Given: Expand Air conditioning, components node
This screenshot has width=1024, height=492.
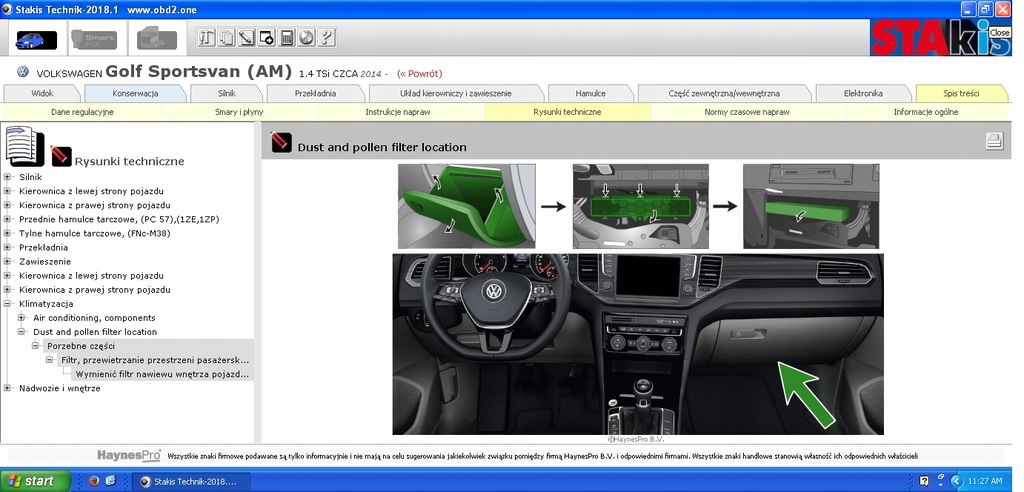Looking at the screenshot, I should pos(22,318).
